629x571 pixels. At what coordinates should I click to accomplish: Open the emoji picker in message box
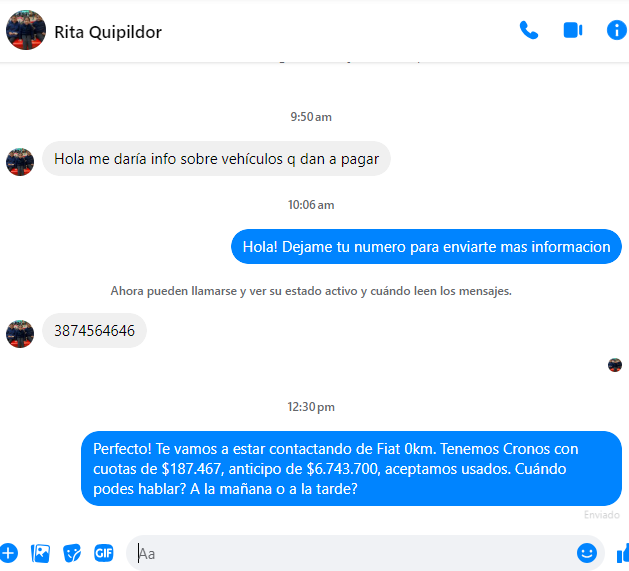586,553
